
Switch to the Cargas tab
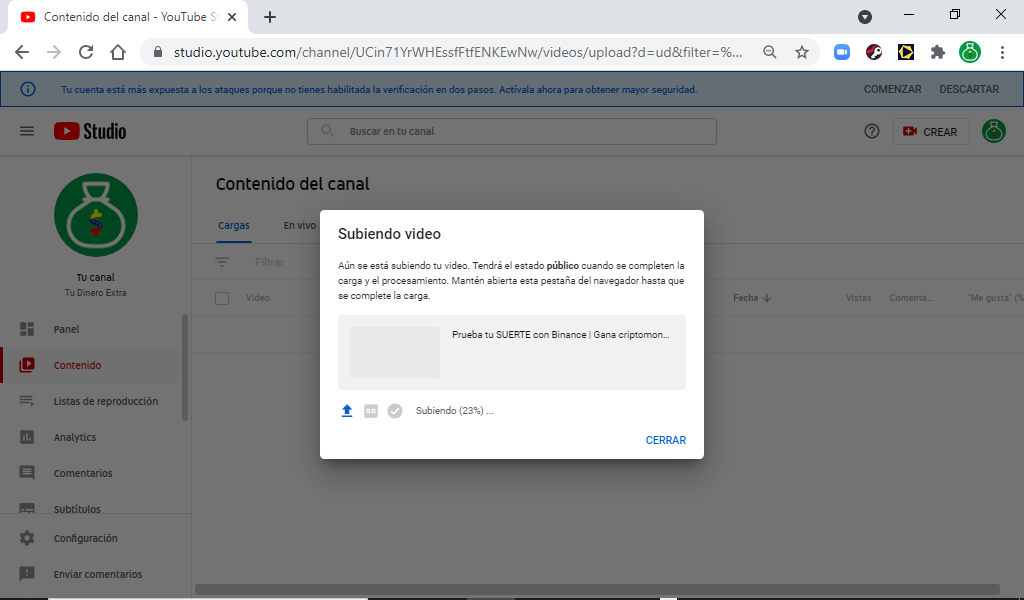[234, 225]
